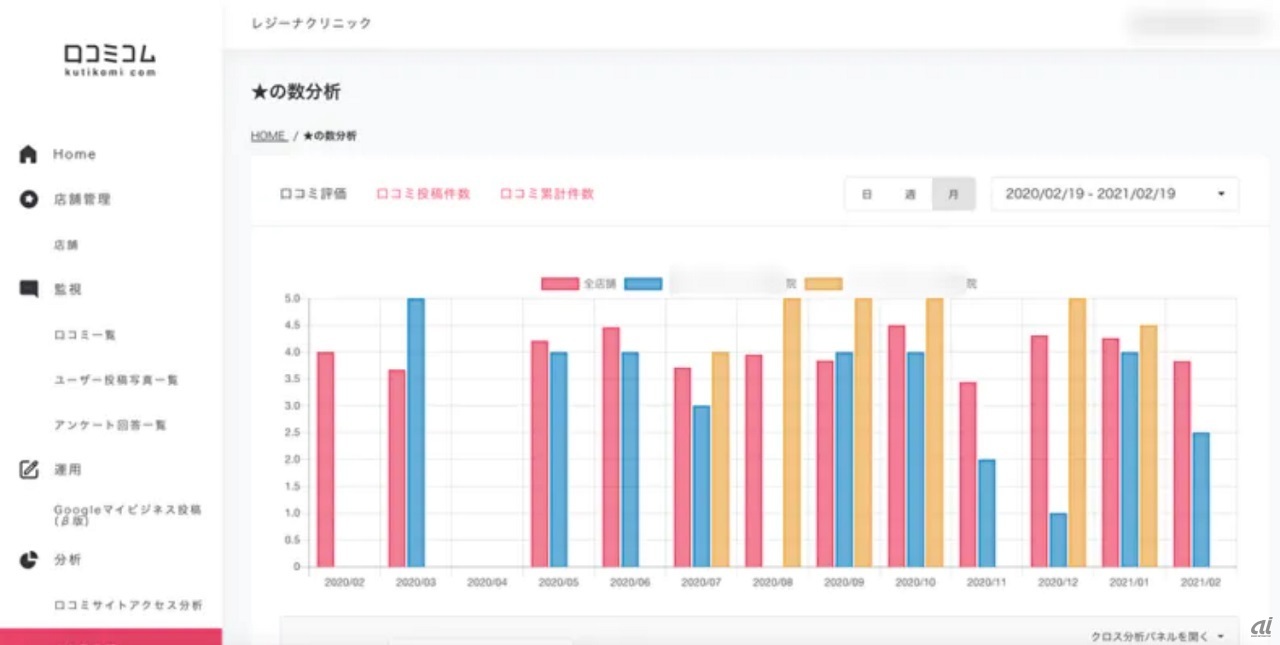Click the 分析 pie chart icon
Viewport: 1280px width, 645px height.
pyautogui.click(x=28, y=559)
